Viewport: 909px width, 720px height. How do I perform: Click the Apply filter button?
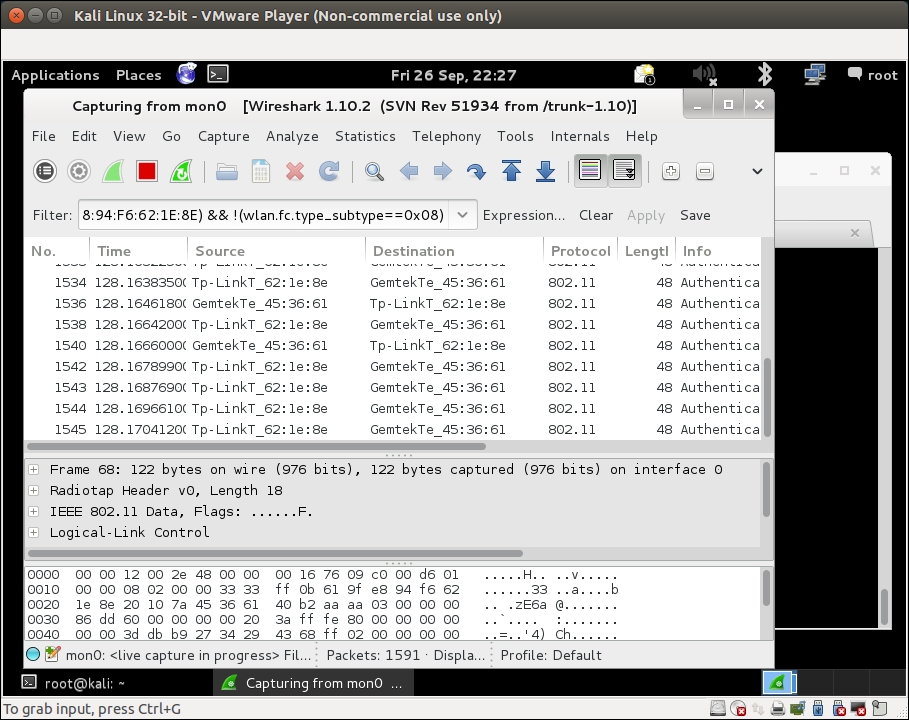(646, 216)
